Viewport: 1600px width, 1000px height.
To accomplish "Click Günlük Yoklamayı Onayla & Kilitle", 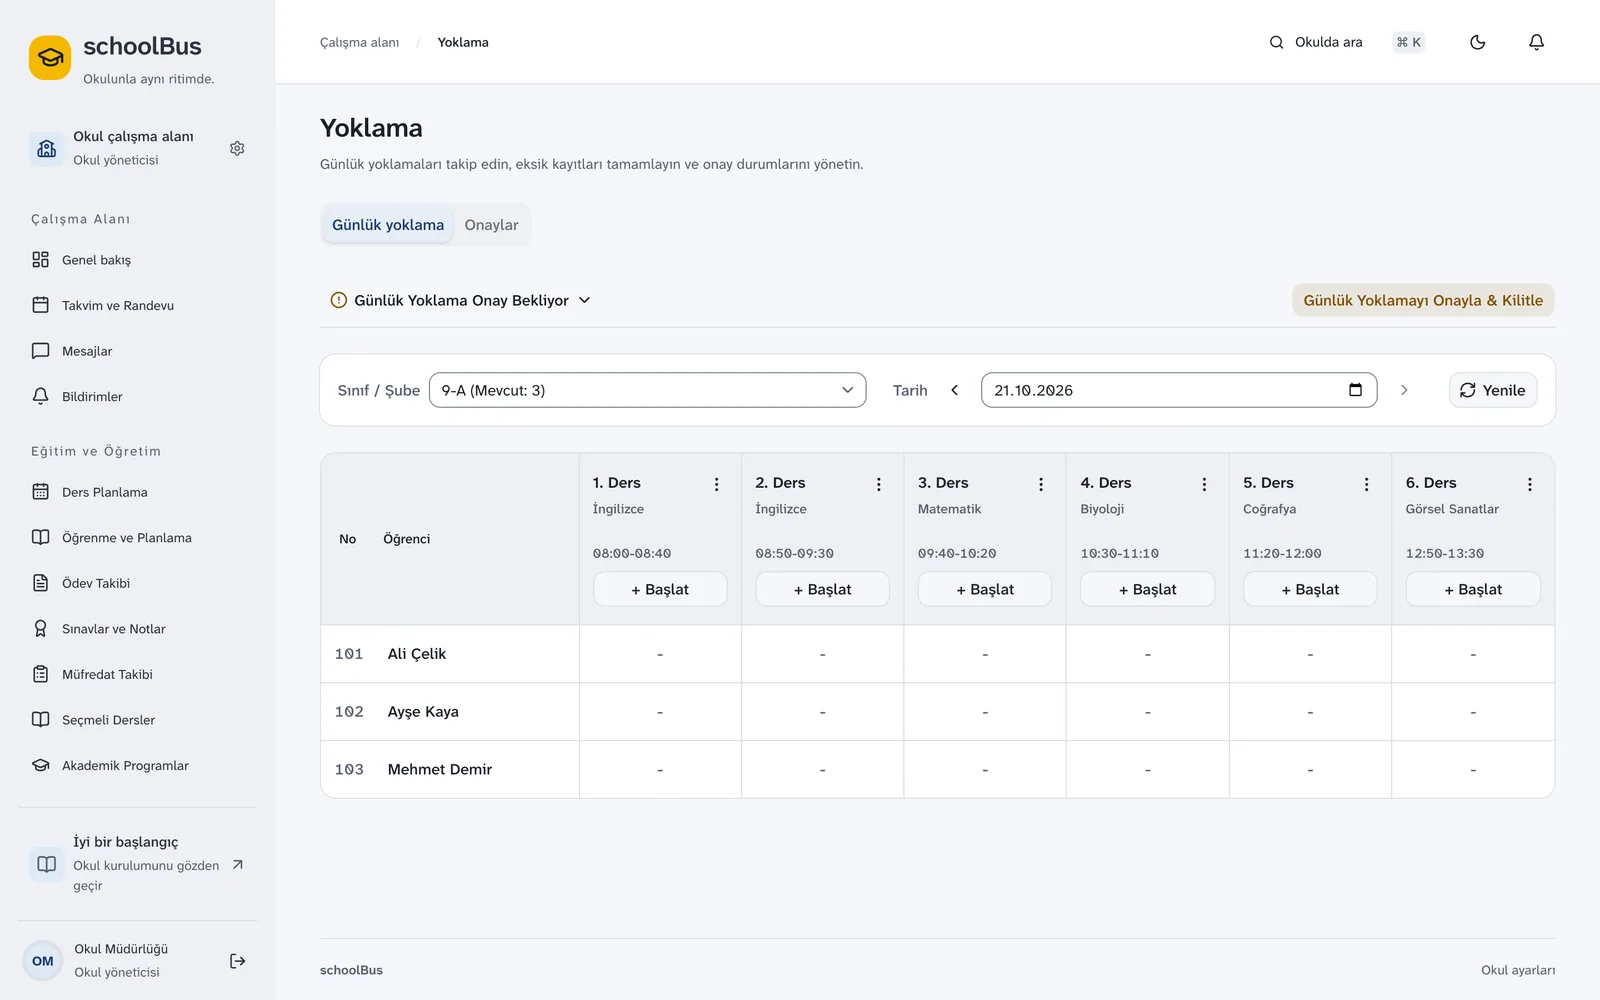I will 1423,300.
